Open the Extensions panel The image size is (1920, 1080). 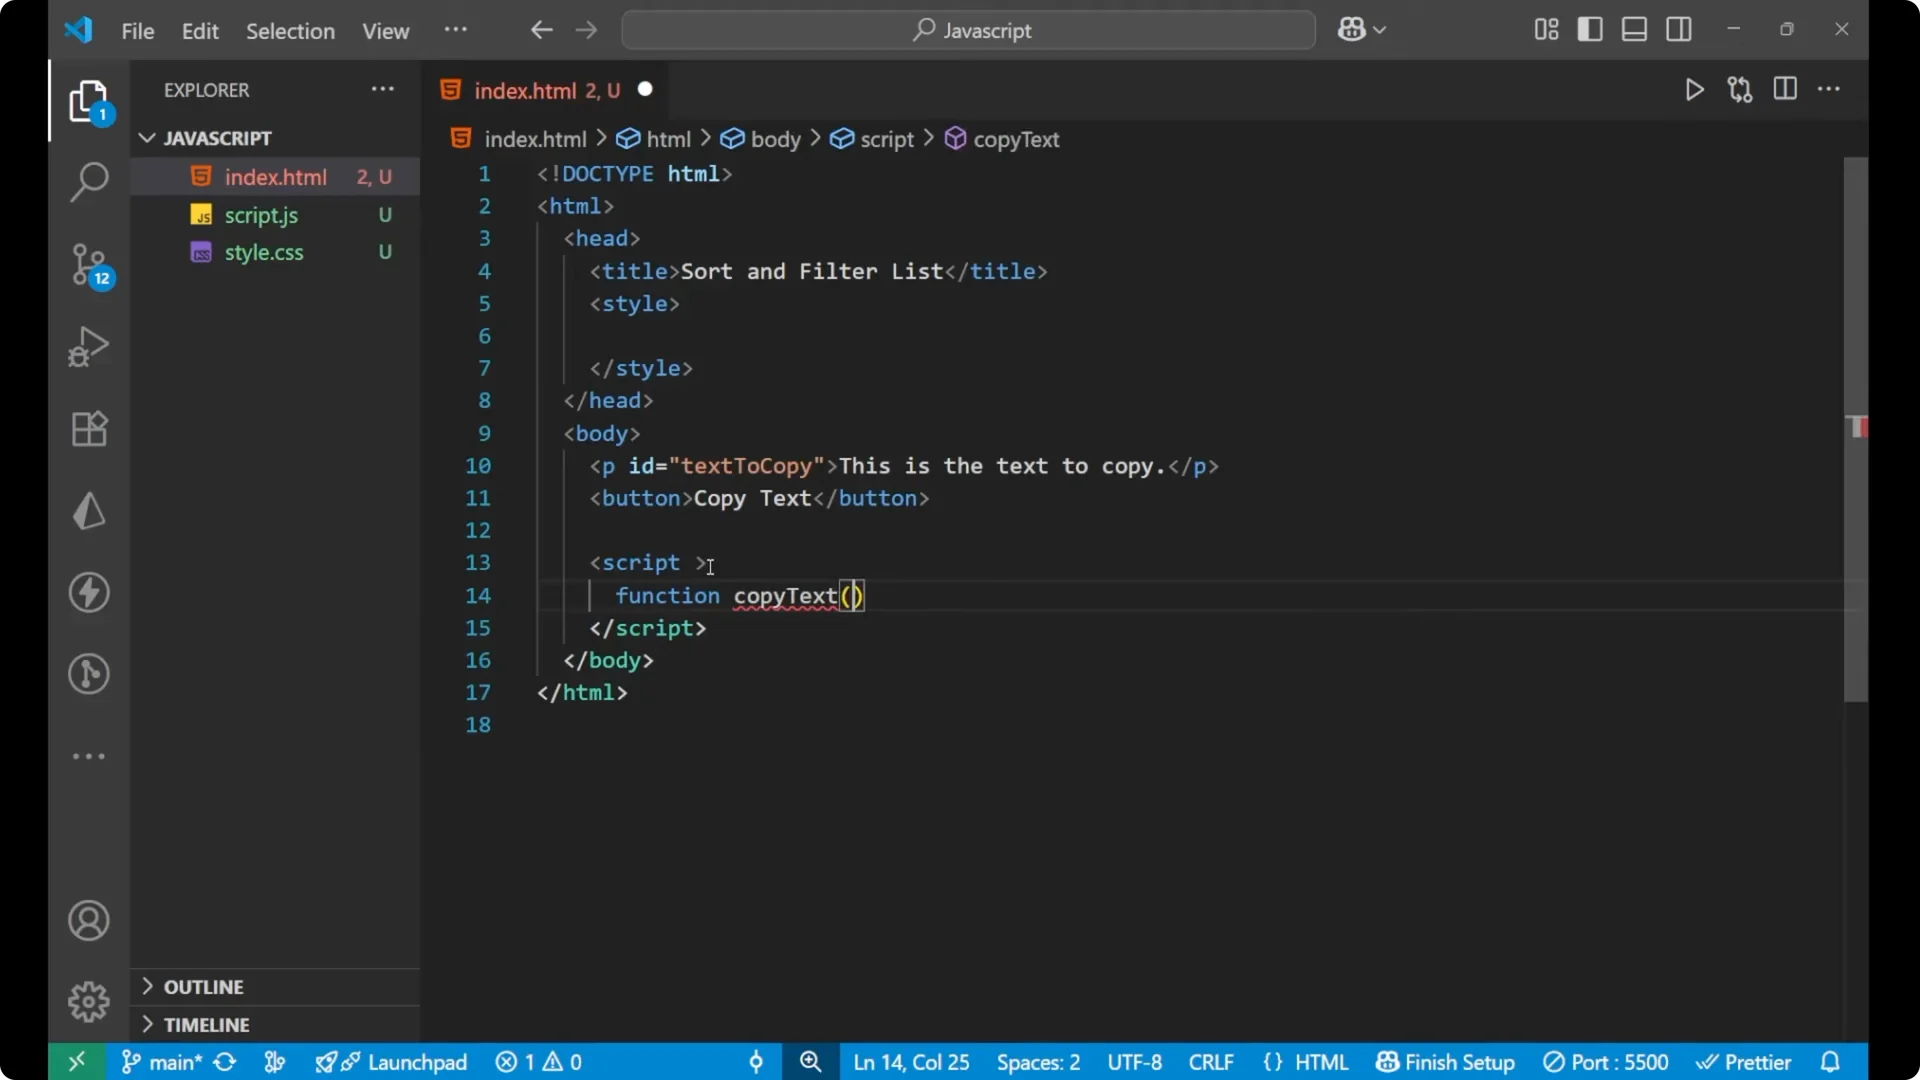click(88, 428)
